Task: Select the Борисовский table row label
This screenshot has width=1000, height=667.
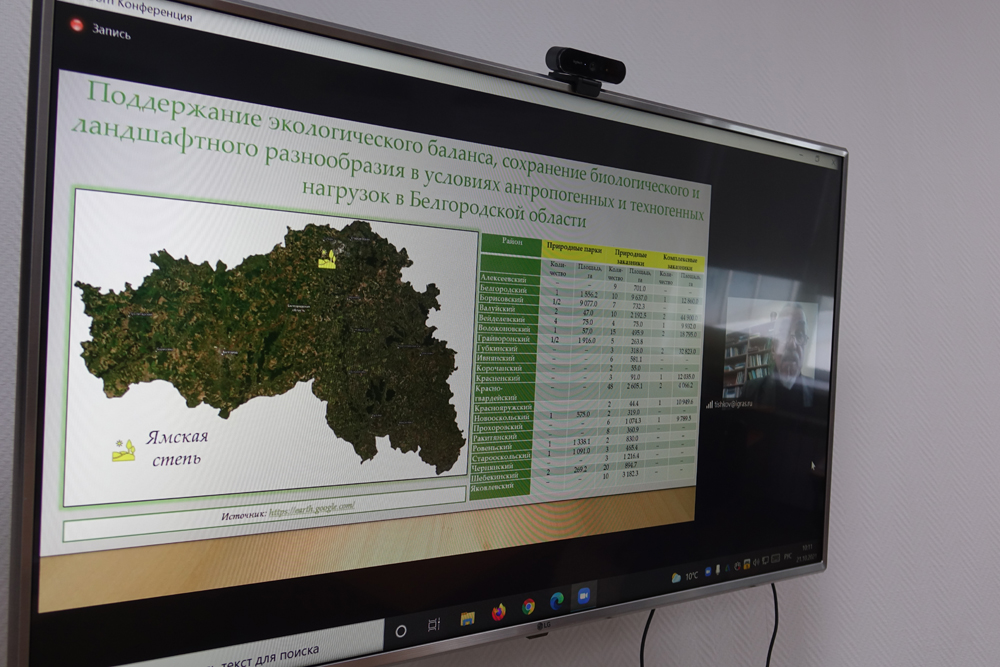Action: (501, 298)
